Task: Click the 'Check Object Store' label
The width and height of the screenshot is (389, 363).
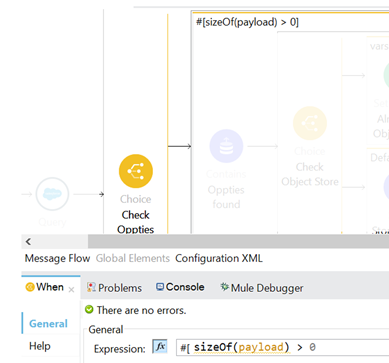Action: point(310,174)
